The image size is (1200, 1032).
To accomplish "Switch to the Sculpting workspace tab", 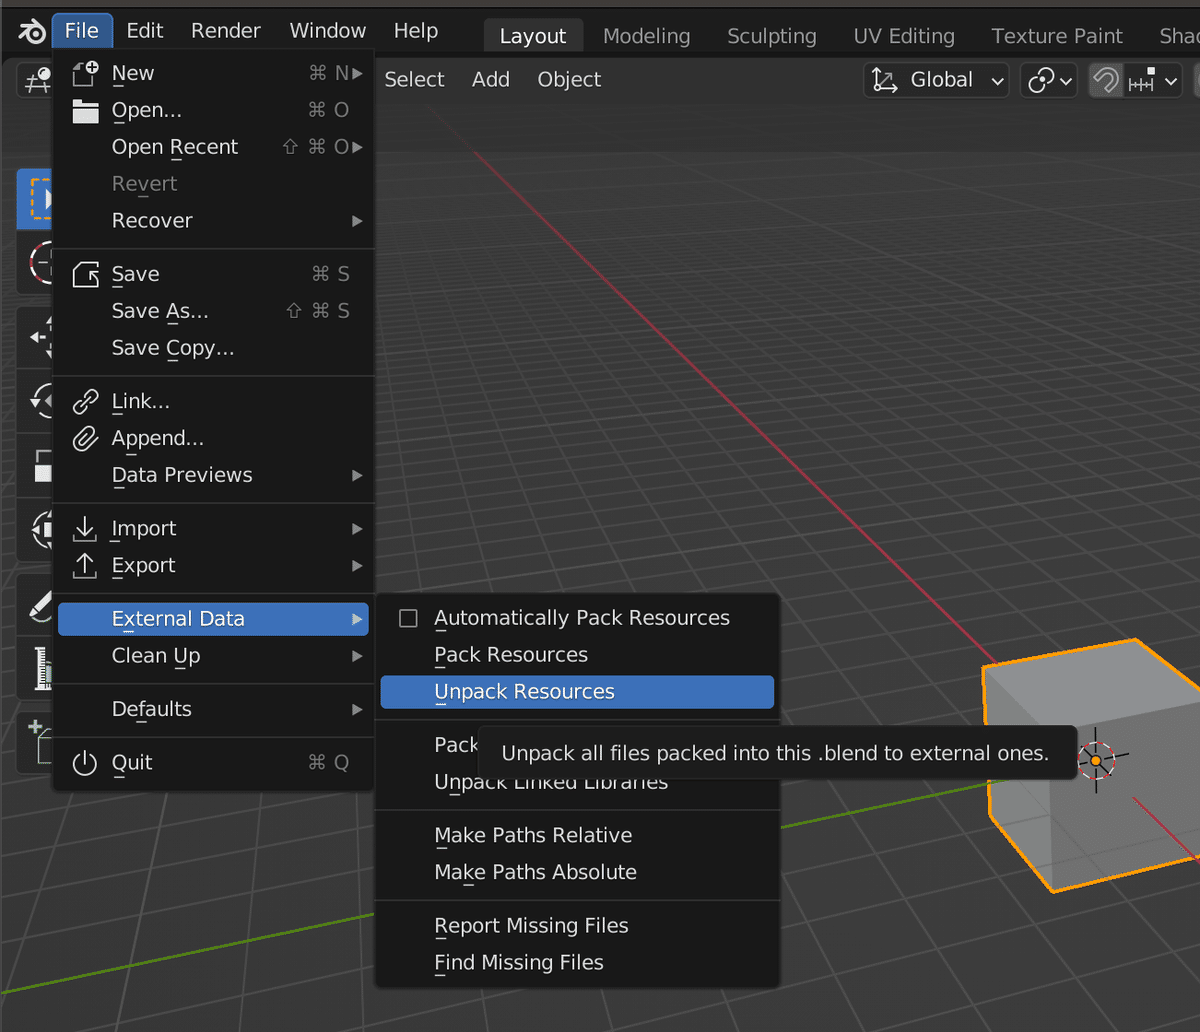I will point(772,36).
